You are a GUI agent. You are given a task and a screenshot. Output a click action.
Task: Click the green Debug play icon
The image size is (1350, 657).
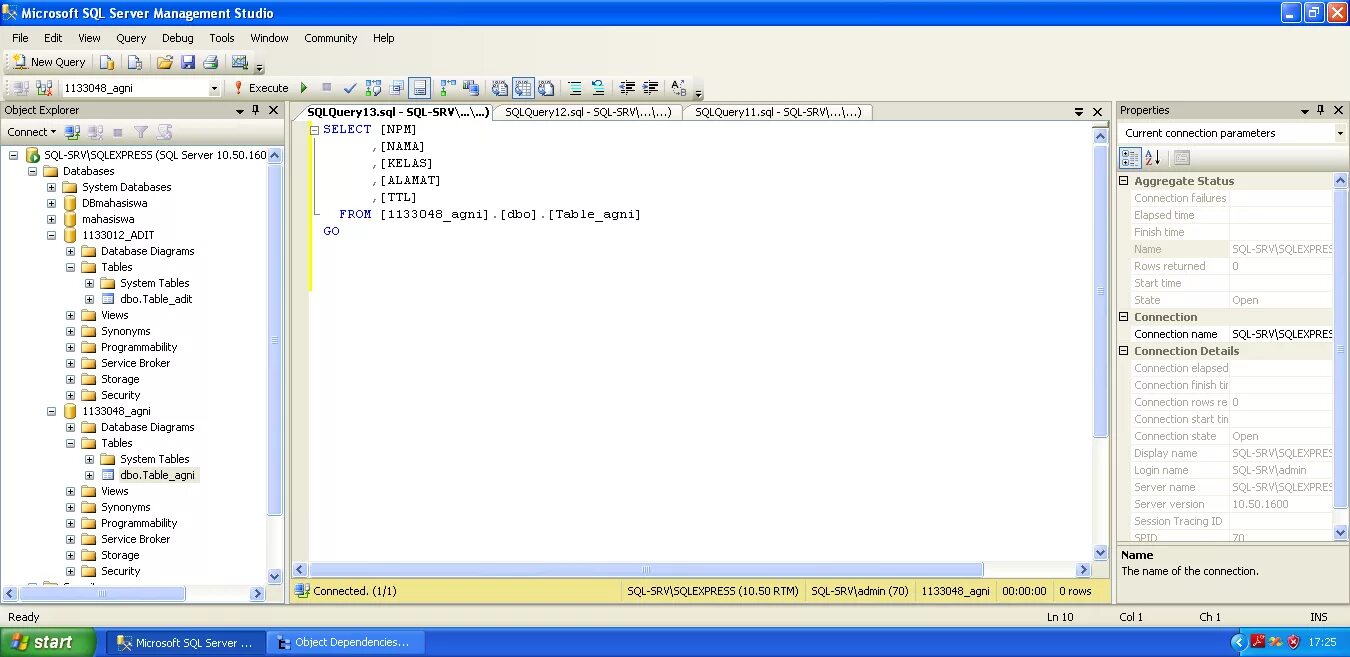click(304, 88)
